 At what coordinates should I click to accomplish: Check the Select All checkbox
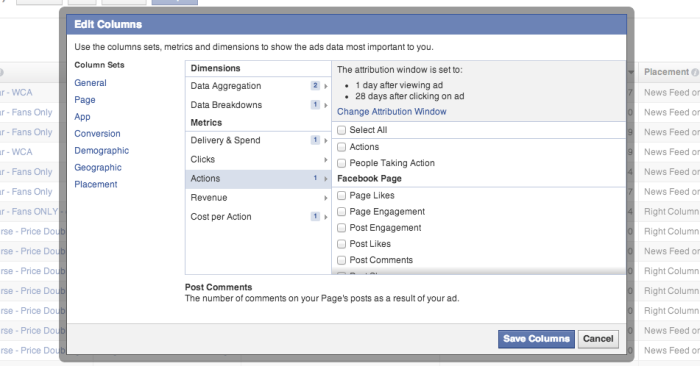(342, 130)
